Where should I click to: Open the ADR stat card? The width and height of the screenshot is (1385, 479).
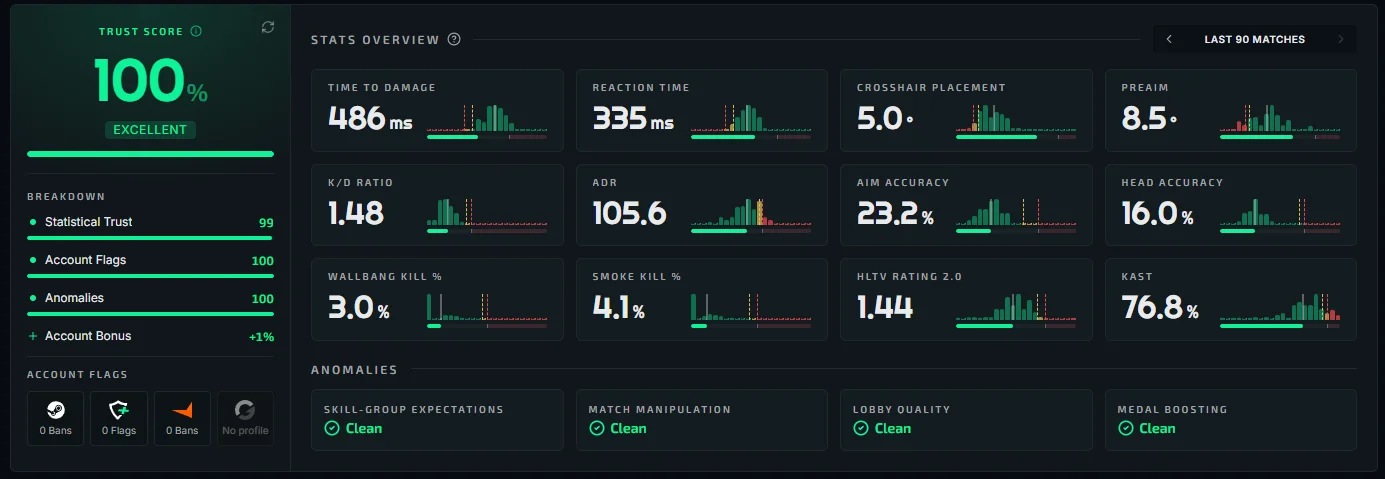coord(702,205)
